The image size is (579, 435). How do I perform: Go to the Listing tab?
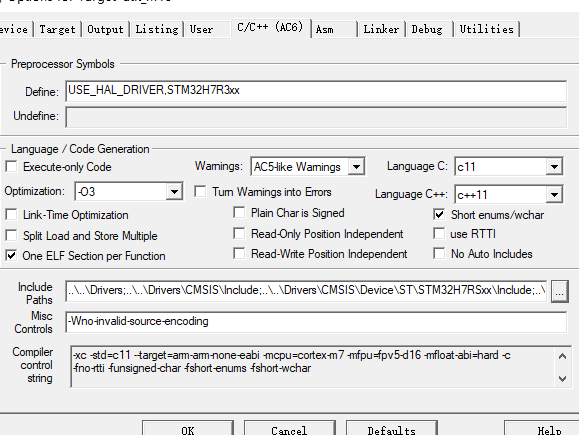pos(157,29)
